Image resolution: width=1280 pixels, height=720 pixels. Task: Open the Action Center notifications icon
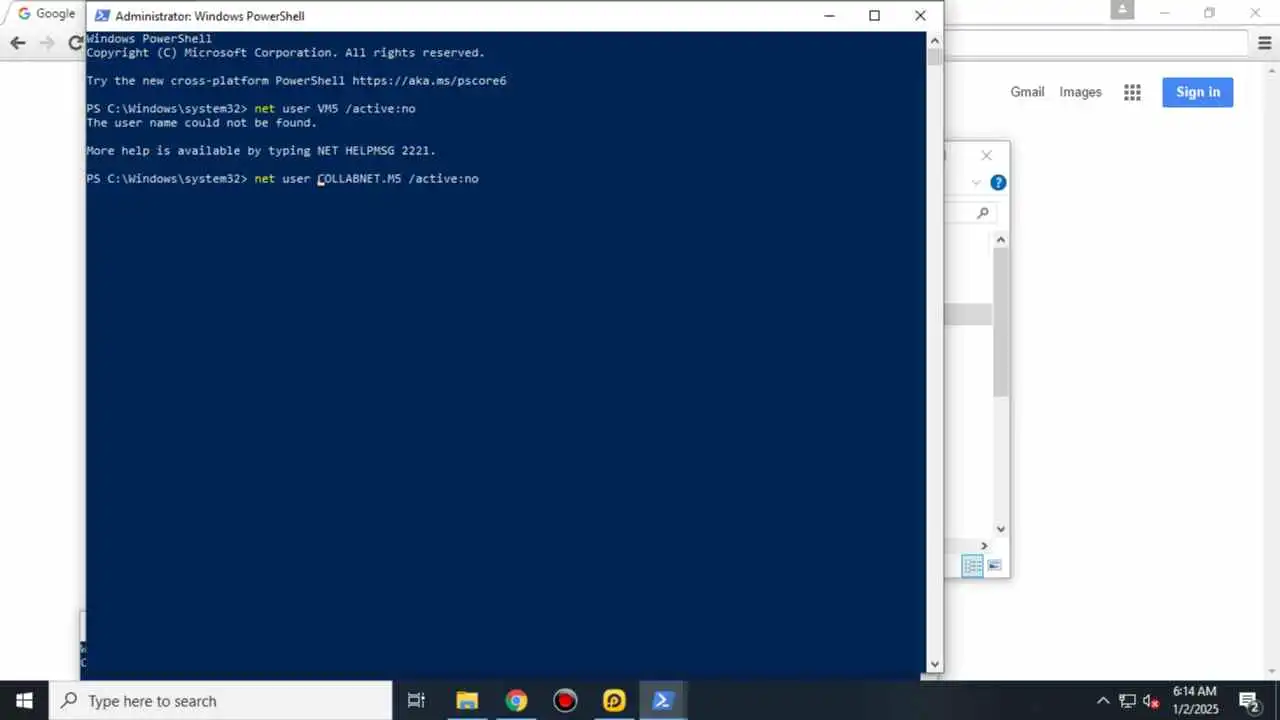(x=1248, y=701)
